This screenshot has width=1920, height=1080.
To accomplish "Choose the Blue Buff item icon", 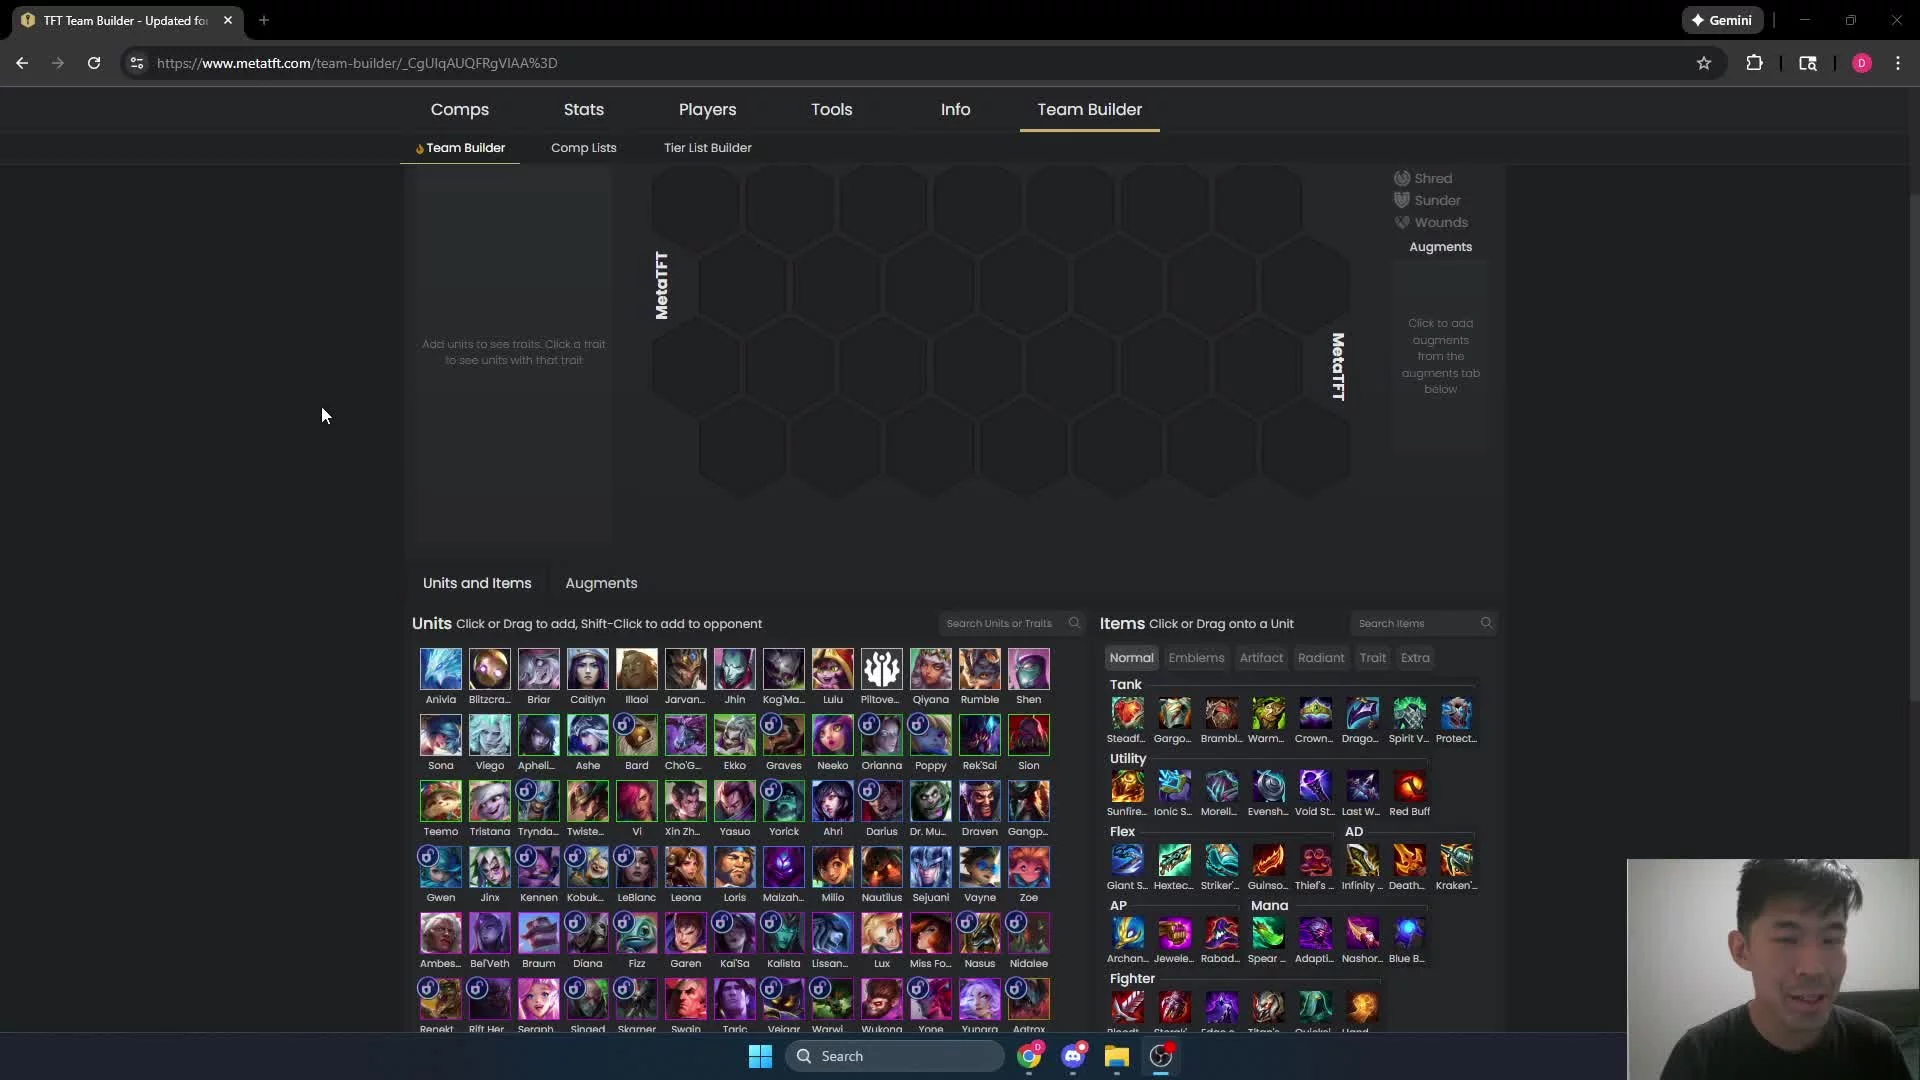I will 1408,933.
